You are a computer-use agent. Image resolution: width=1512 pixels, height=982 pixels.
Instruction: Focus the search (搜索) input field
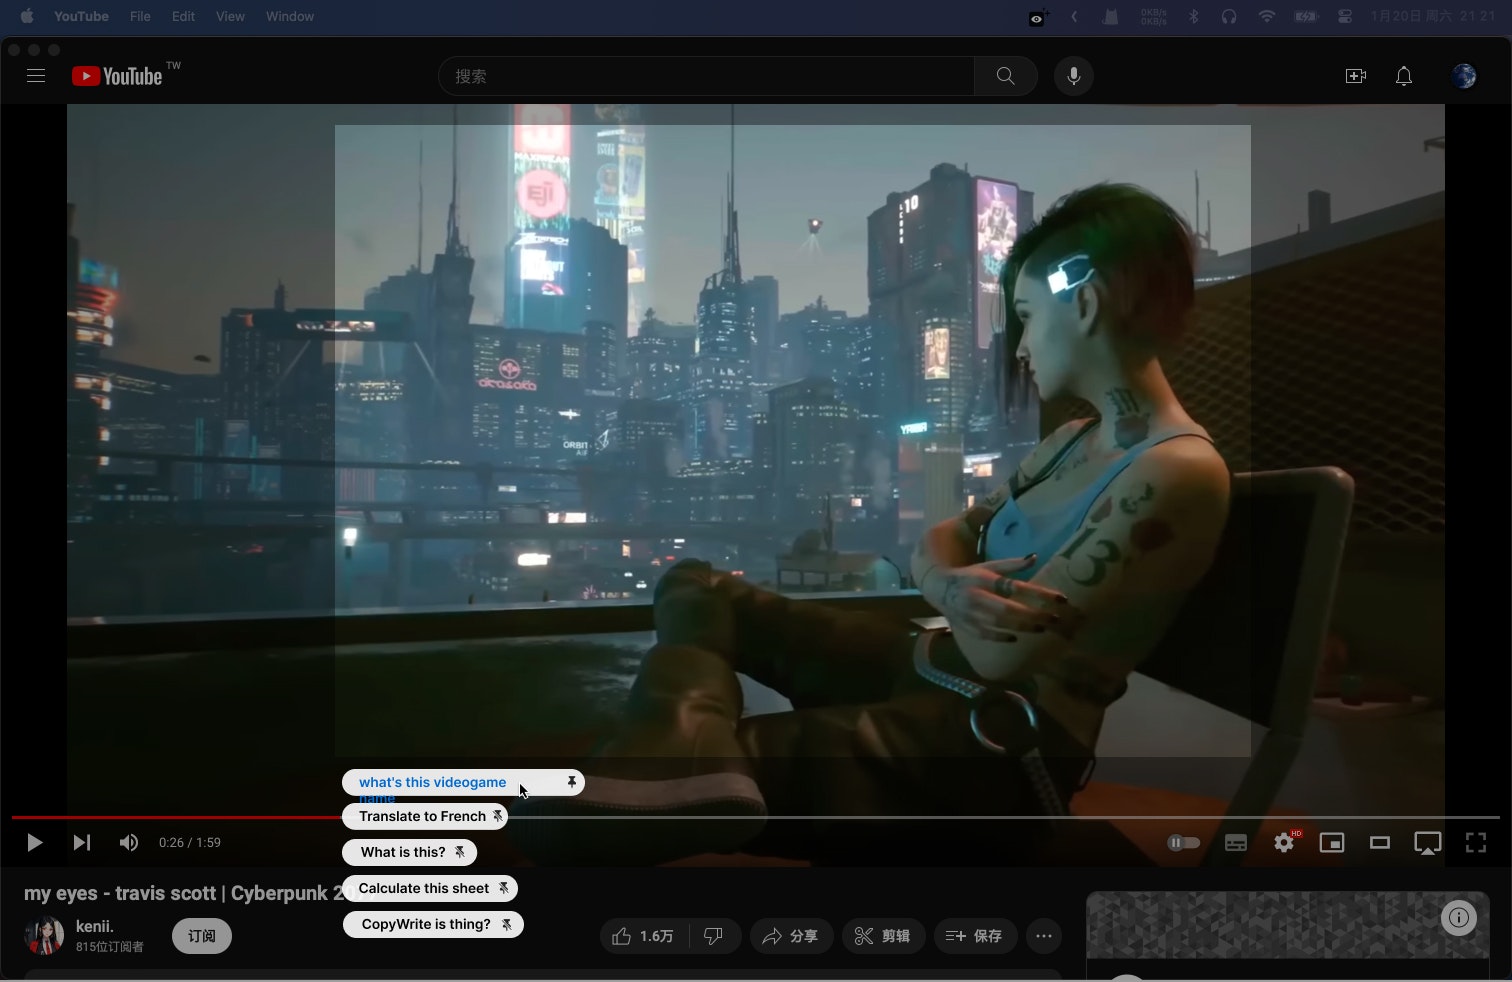point(706,76)
